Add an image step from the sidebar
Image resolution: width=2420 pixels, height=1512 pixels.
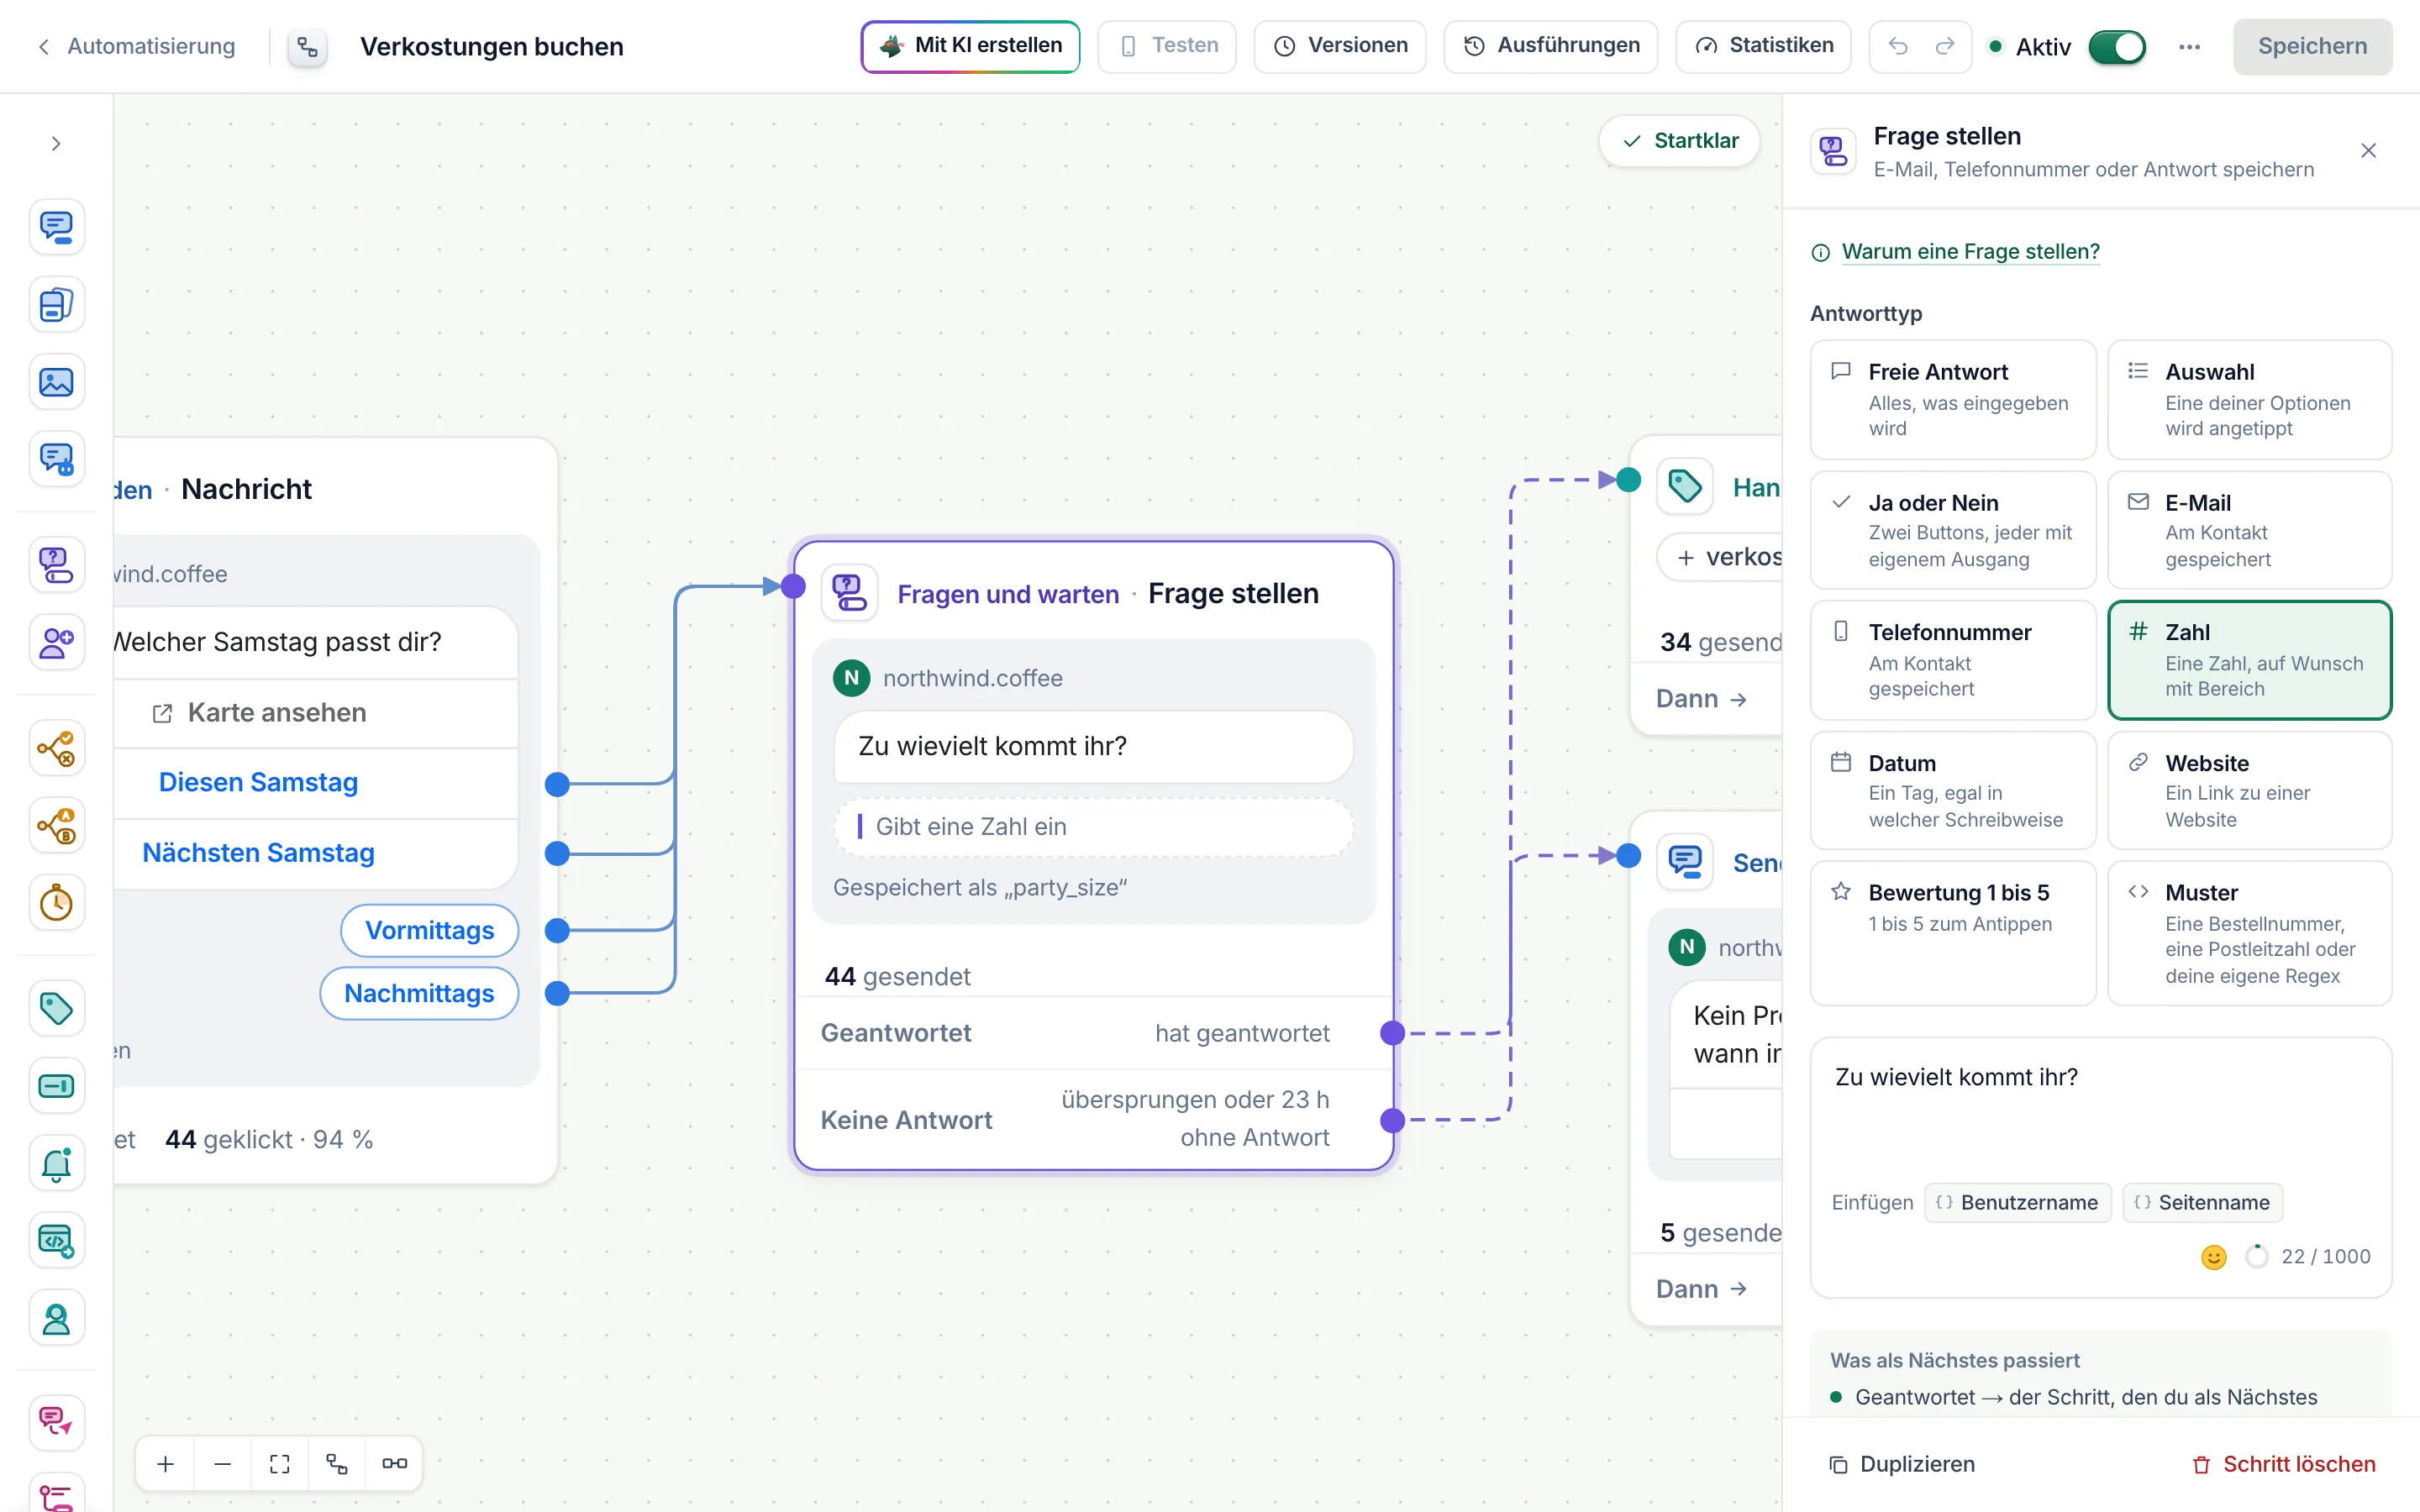point(56,382)
